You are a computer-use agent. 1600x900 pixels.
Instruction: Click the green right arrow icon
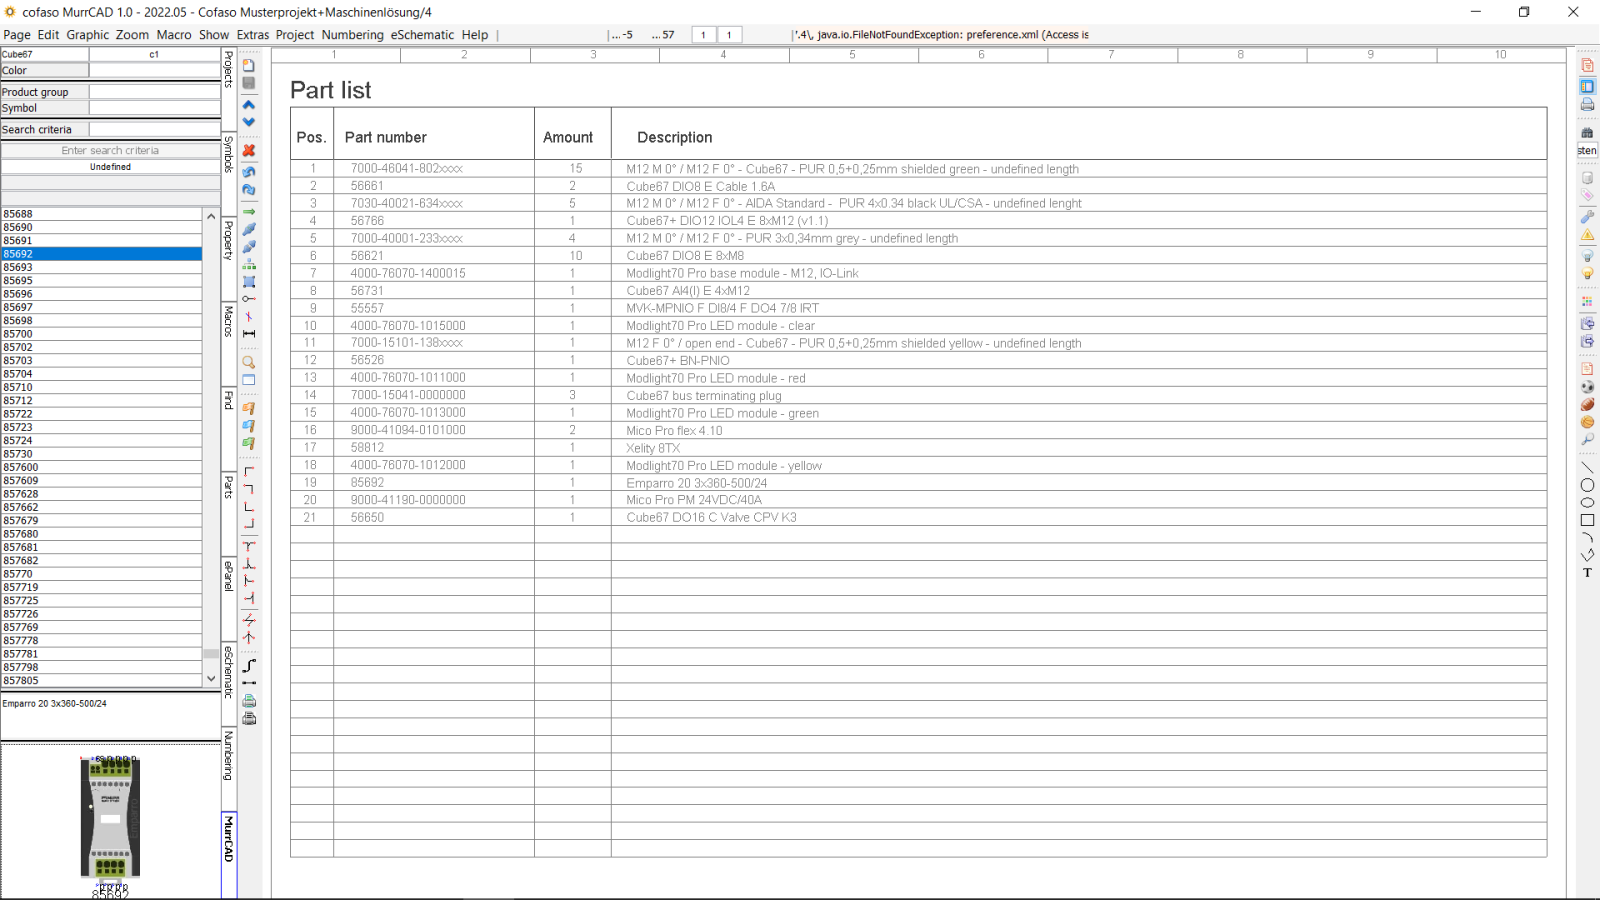click(249, 211)
